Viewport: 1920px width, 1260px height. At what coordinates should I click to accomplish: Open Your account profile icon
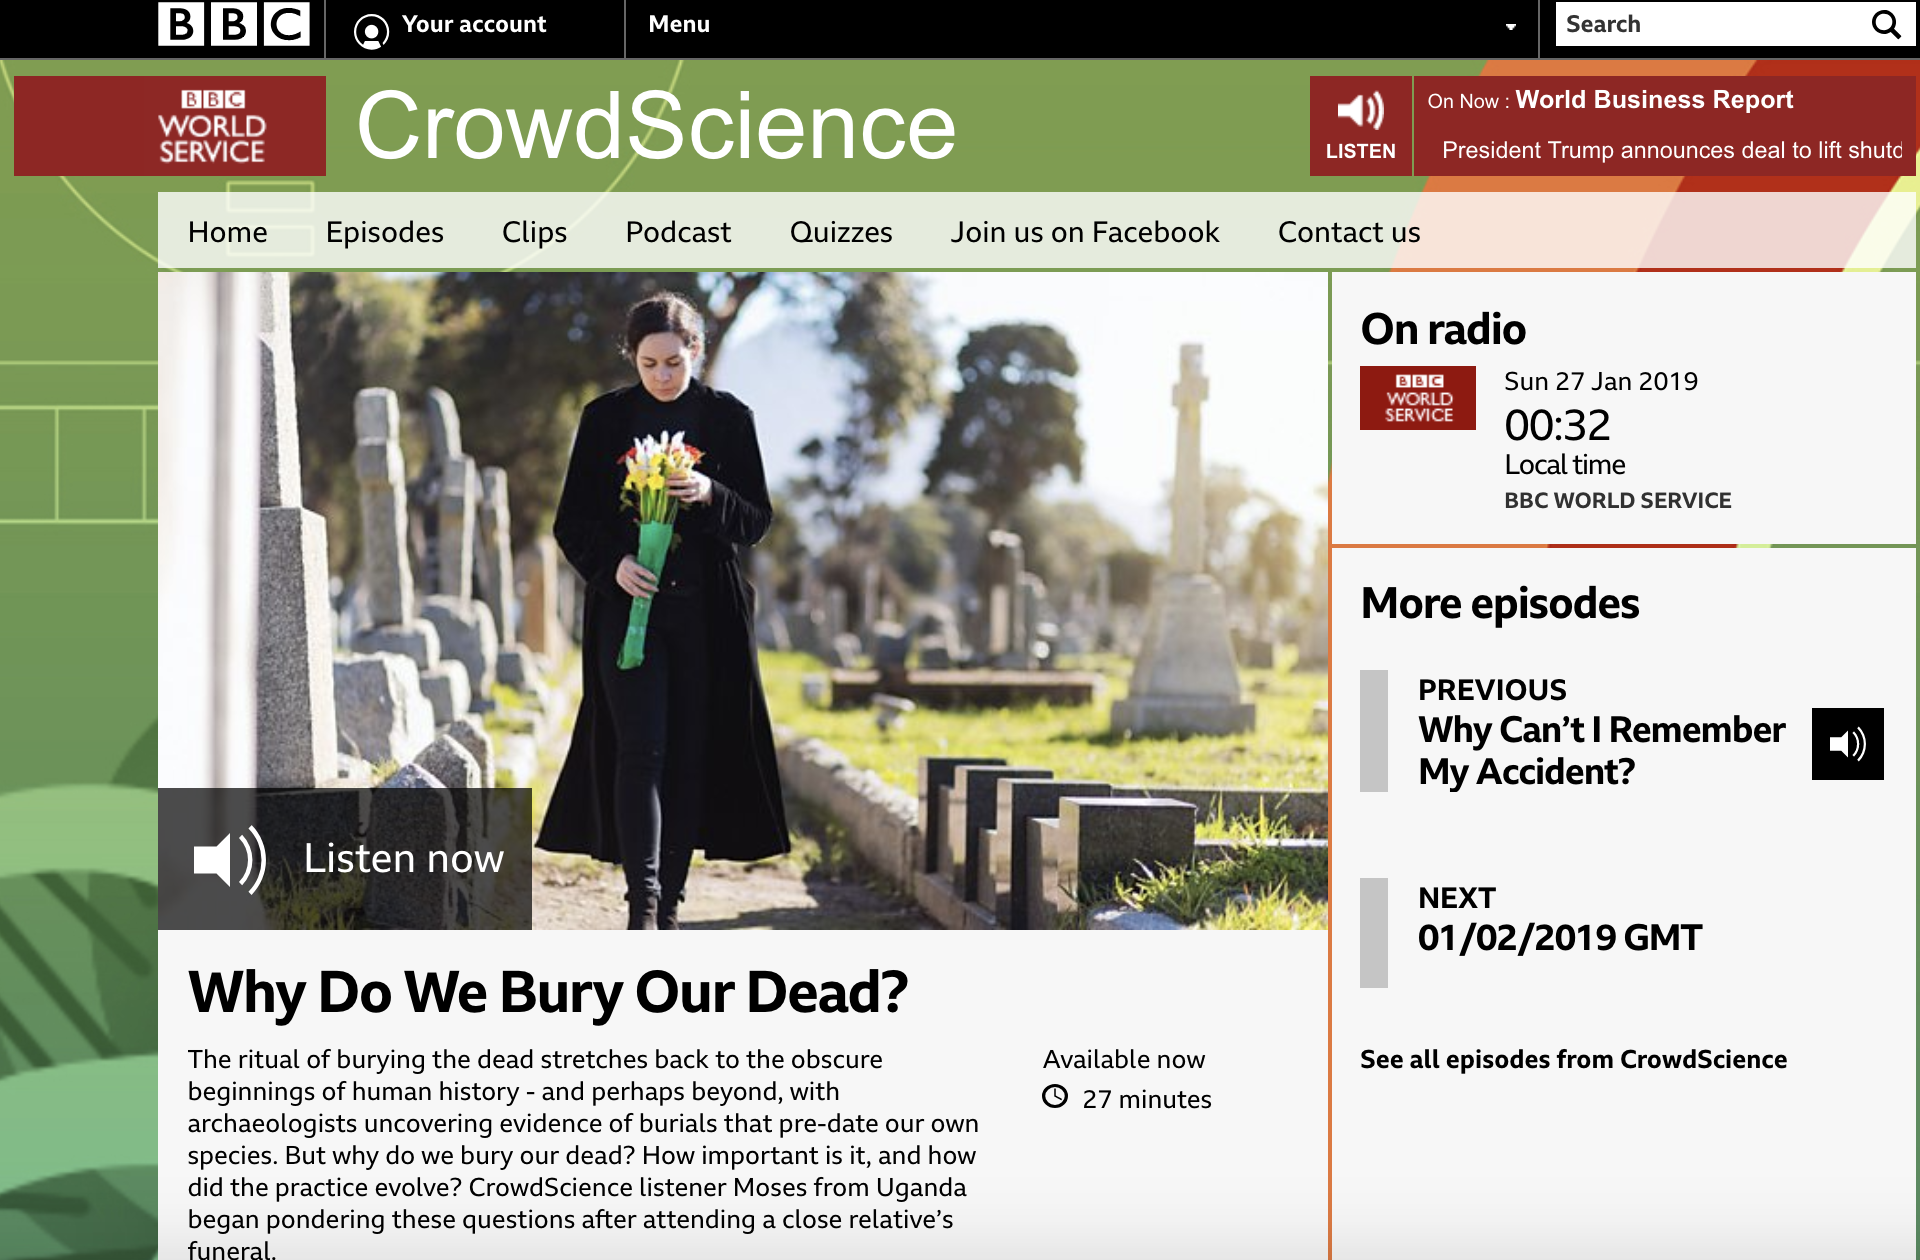(x=371, y=31)
